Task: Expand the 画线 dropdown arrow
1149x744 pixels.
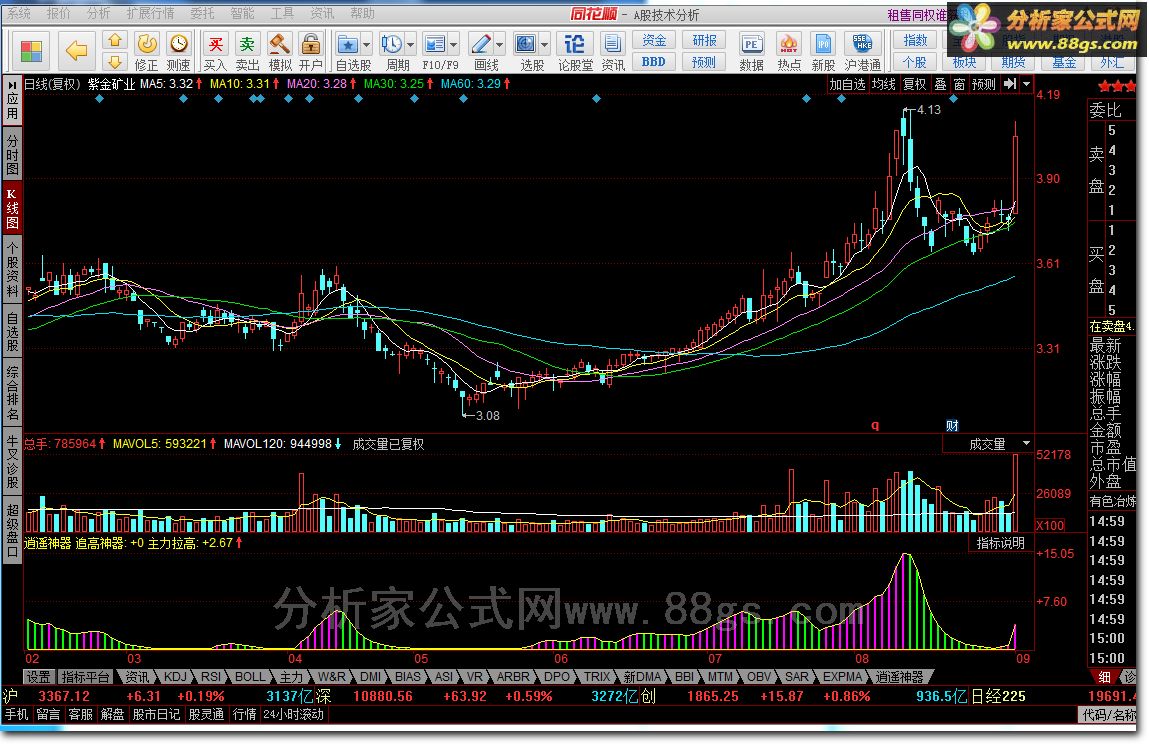Action: pos(500,45)
